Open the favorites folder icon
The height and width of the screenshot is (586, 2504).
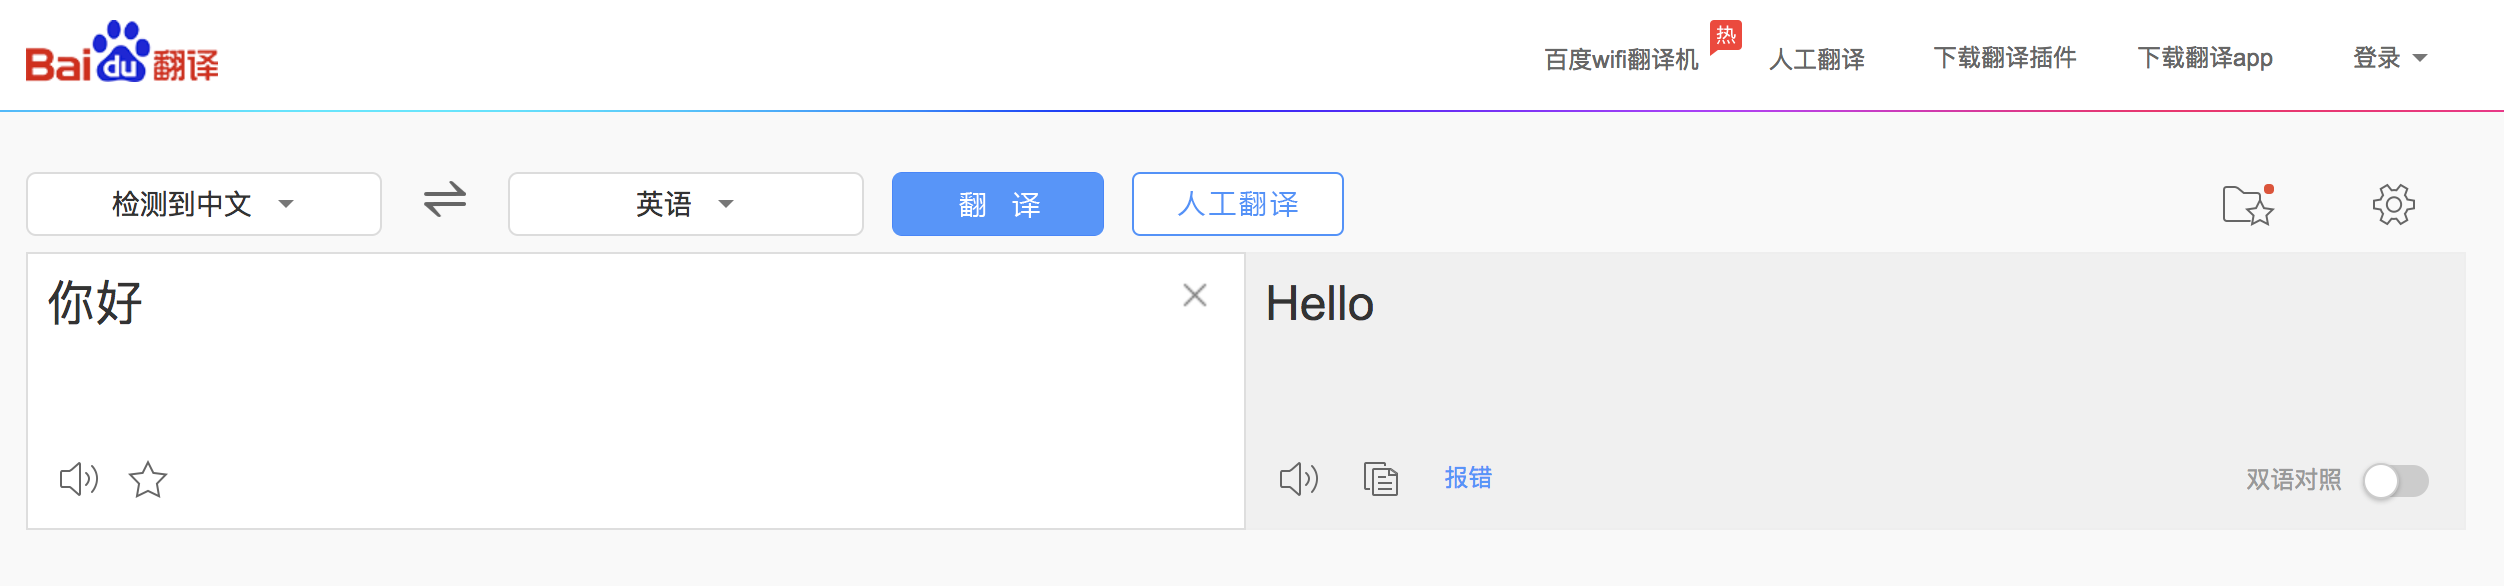click(x=2249, y=204)
